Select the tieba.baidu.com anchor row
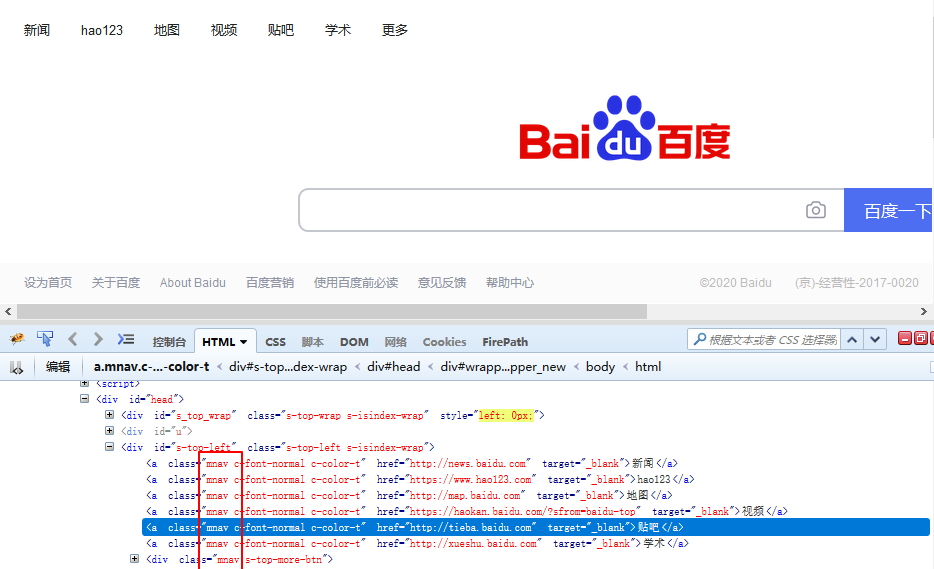934x569 pixels. (x=536, y=527)
